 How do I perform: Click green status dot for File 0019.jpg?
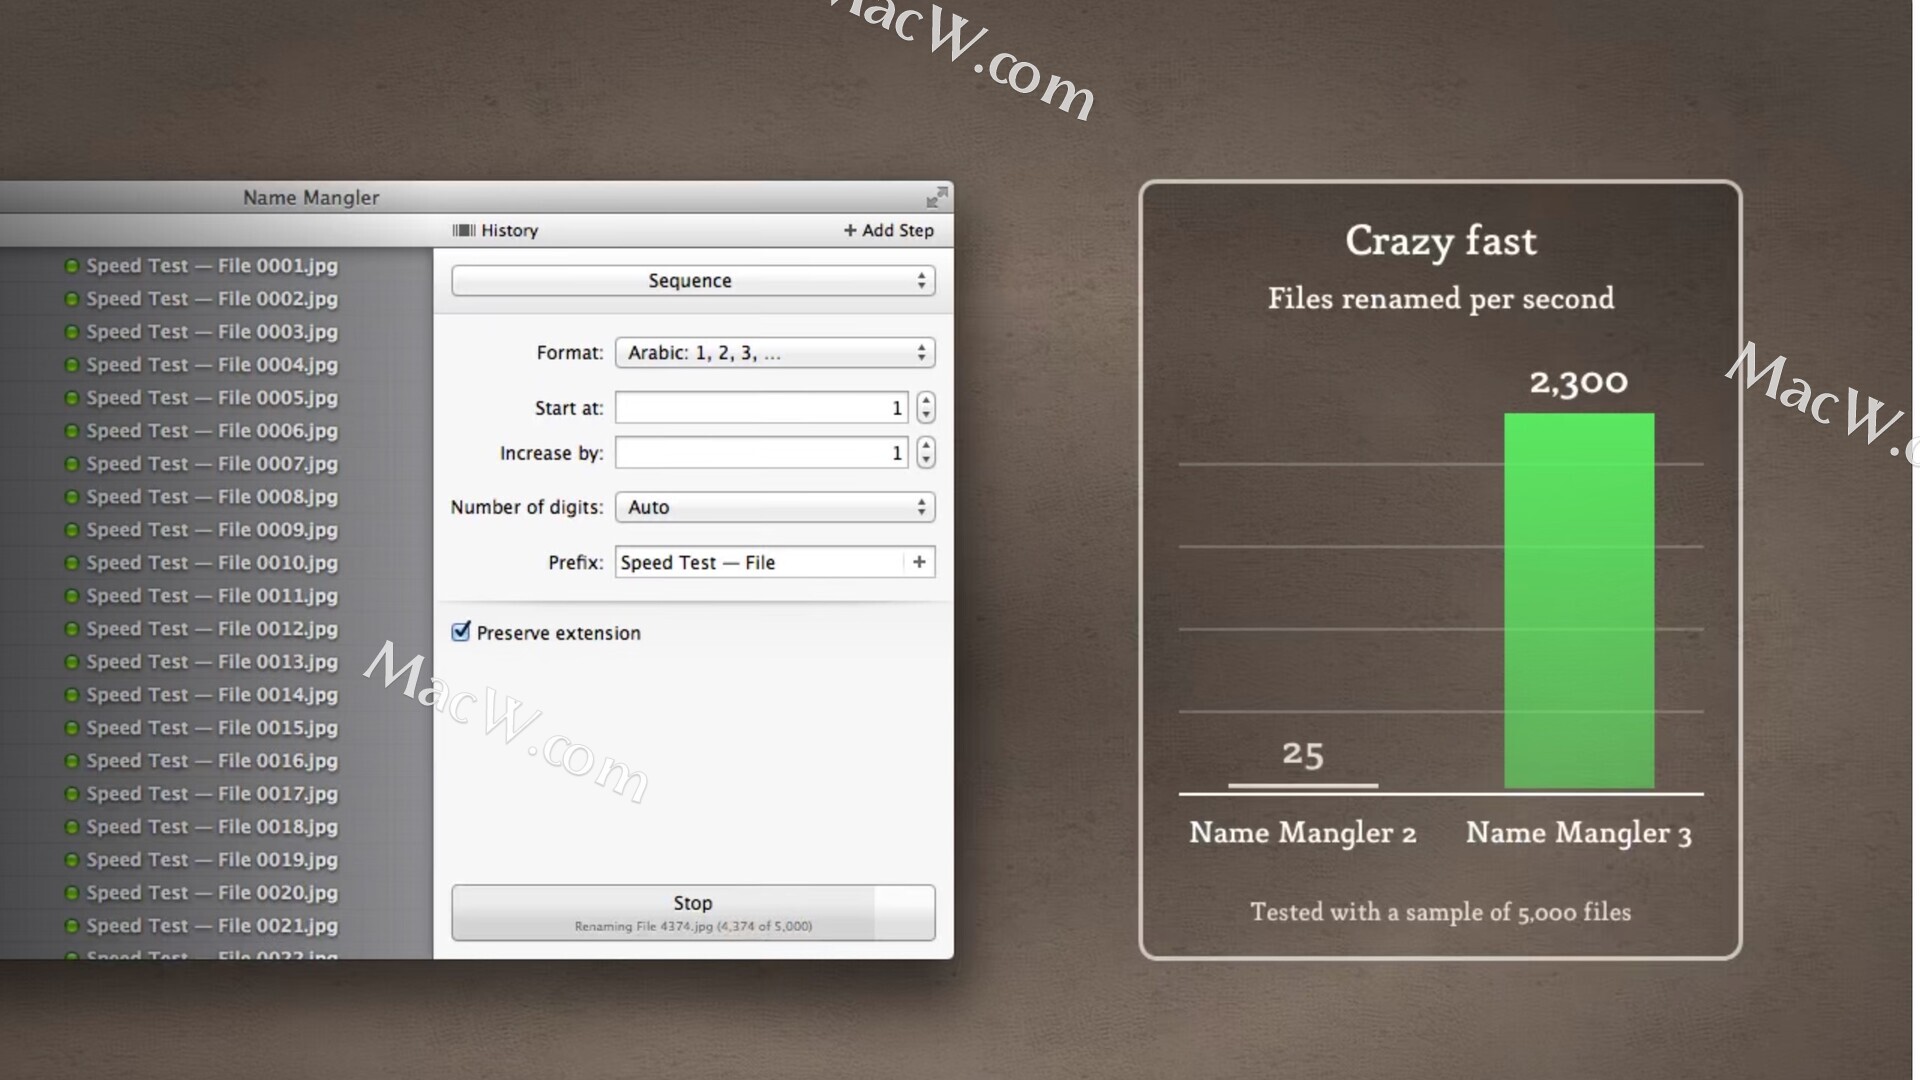tap(72, 860)
